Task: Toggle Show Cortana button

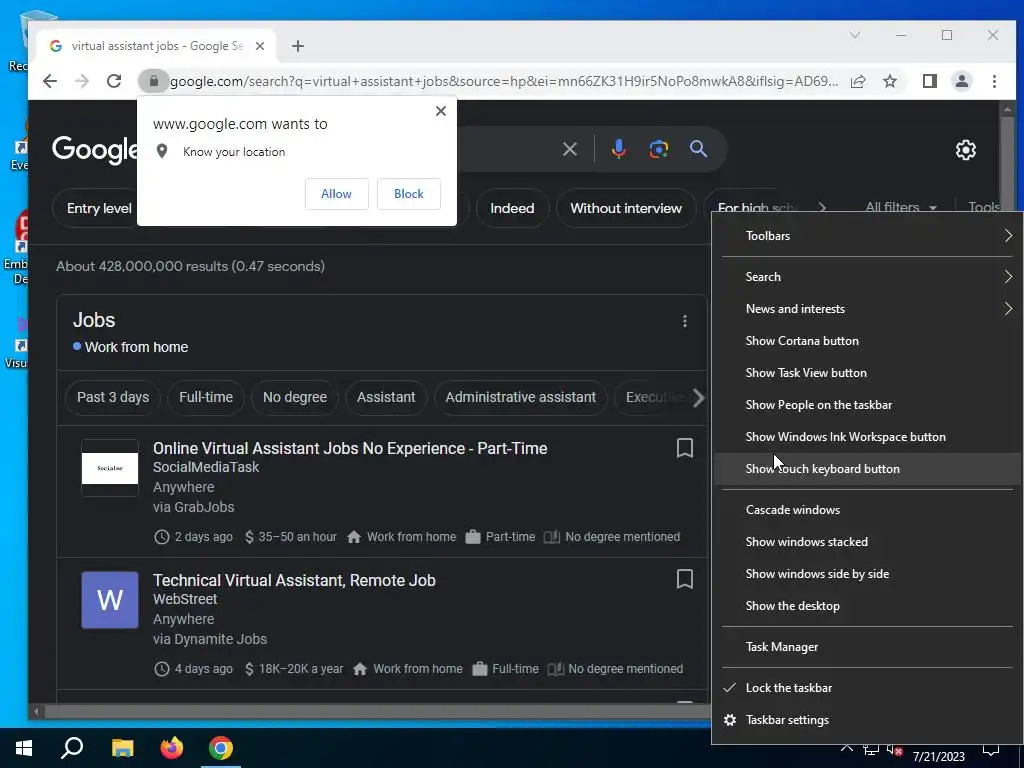Action: 867,341
